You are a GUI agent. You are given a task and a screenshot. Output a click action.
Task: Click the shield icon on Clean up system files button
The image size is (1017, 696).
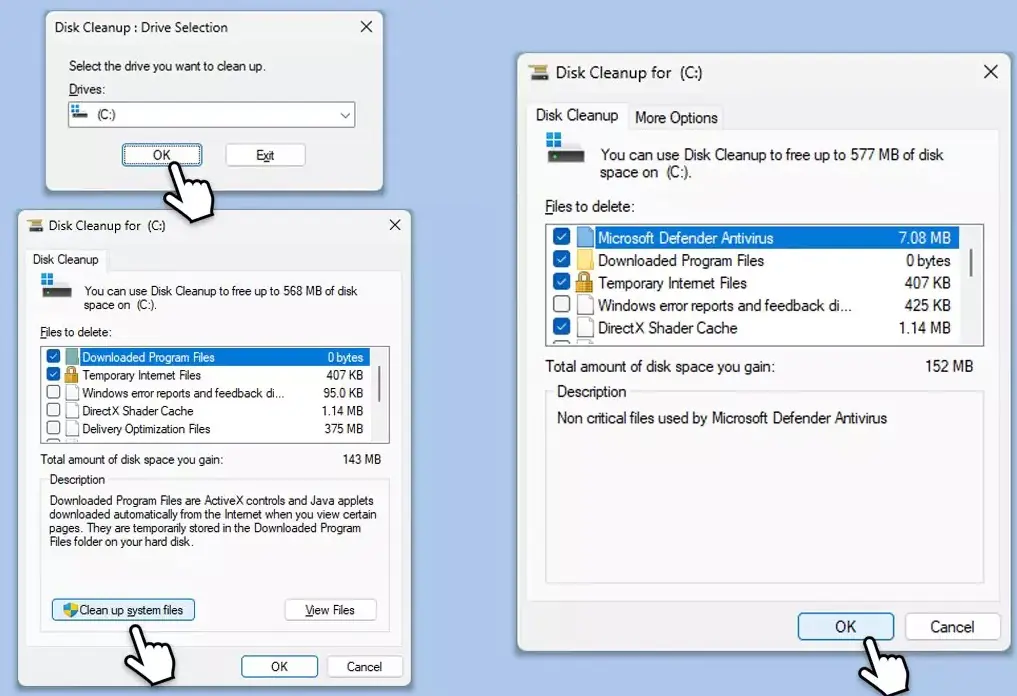pos(70,609)
